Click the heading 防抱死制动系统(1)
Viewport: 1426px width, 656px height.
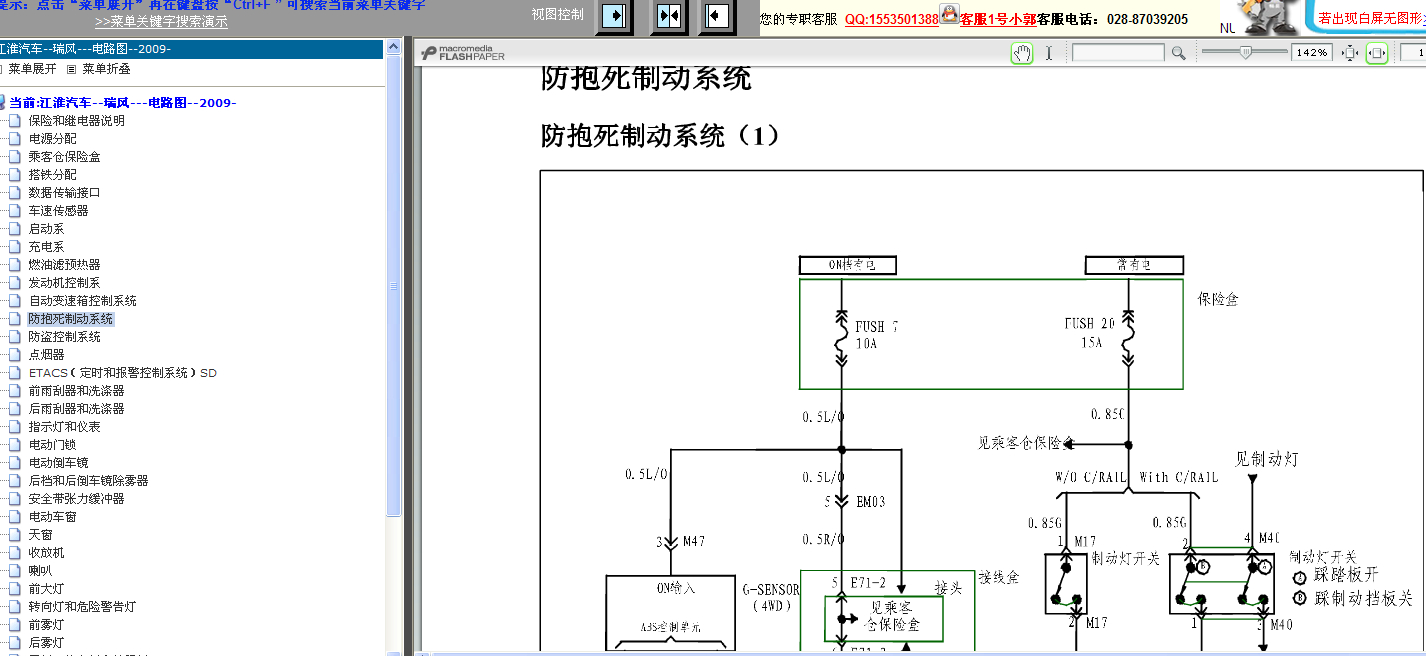tap(660, 136)
